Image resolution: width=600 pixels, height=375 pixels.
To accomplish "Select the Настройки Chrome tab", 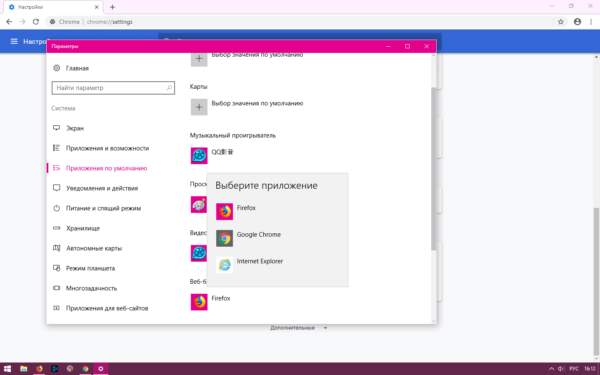I will [x=54, y=7].
